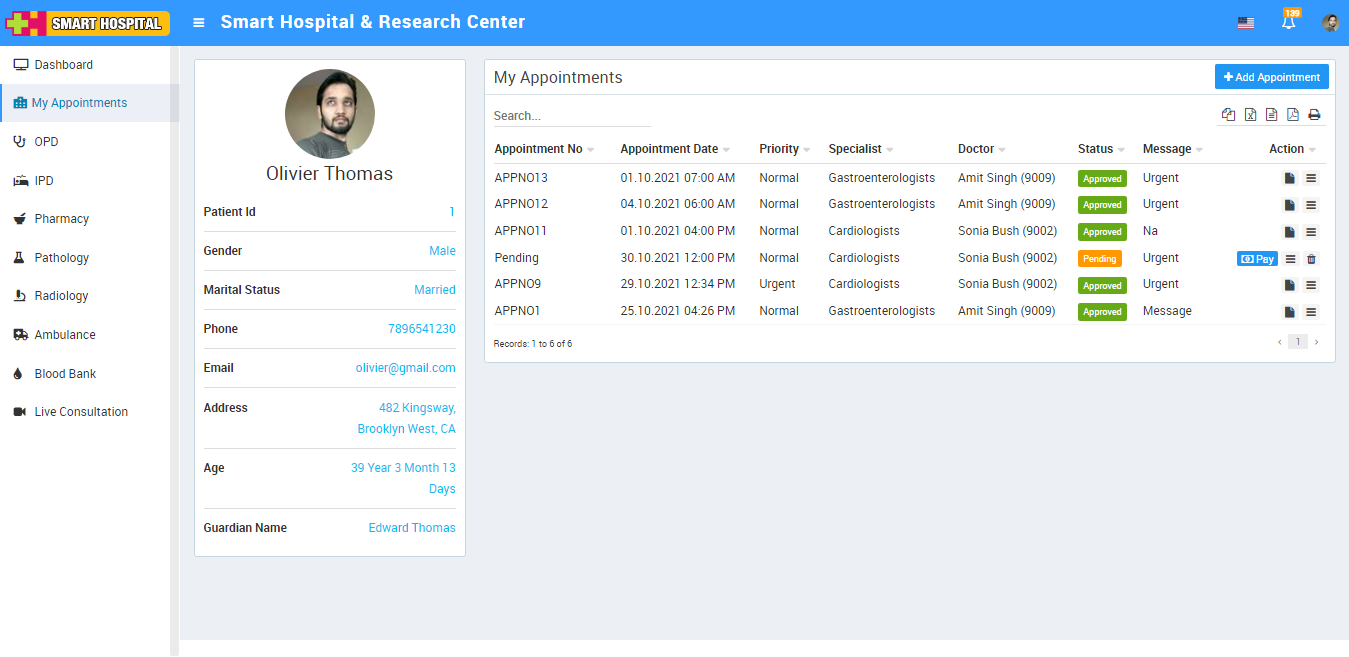Open notifications bell icon
The image size is (1349, 657).
(x=1288, y=23)
